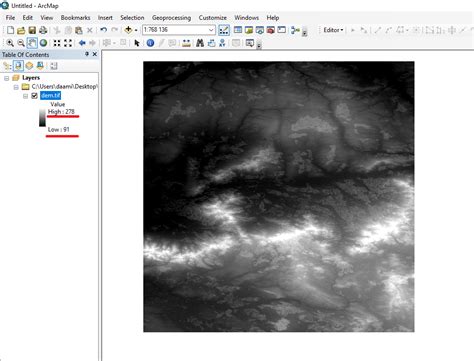Toggle auto-hide pin of Table Of Contents
The width and height of the screenshot is (474, 361).
(x=87, y=54)
